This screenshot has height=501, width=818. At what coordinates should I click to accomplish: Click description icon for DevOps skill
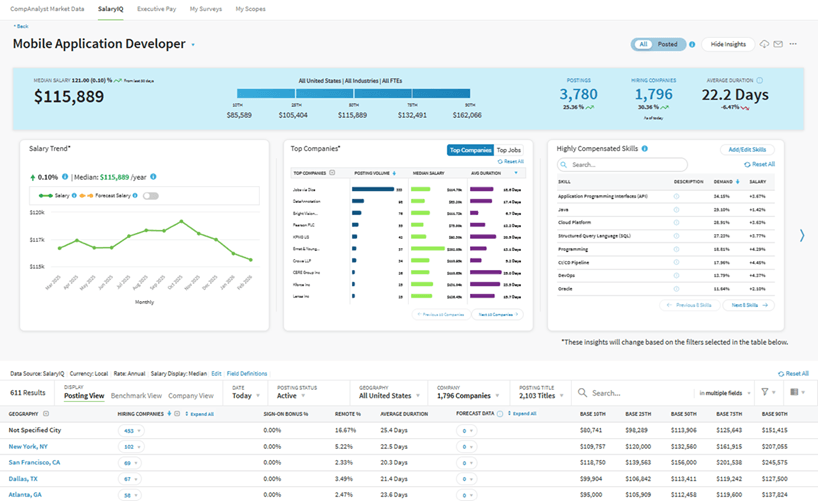click(676, 276)
